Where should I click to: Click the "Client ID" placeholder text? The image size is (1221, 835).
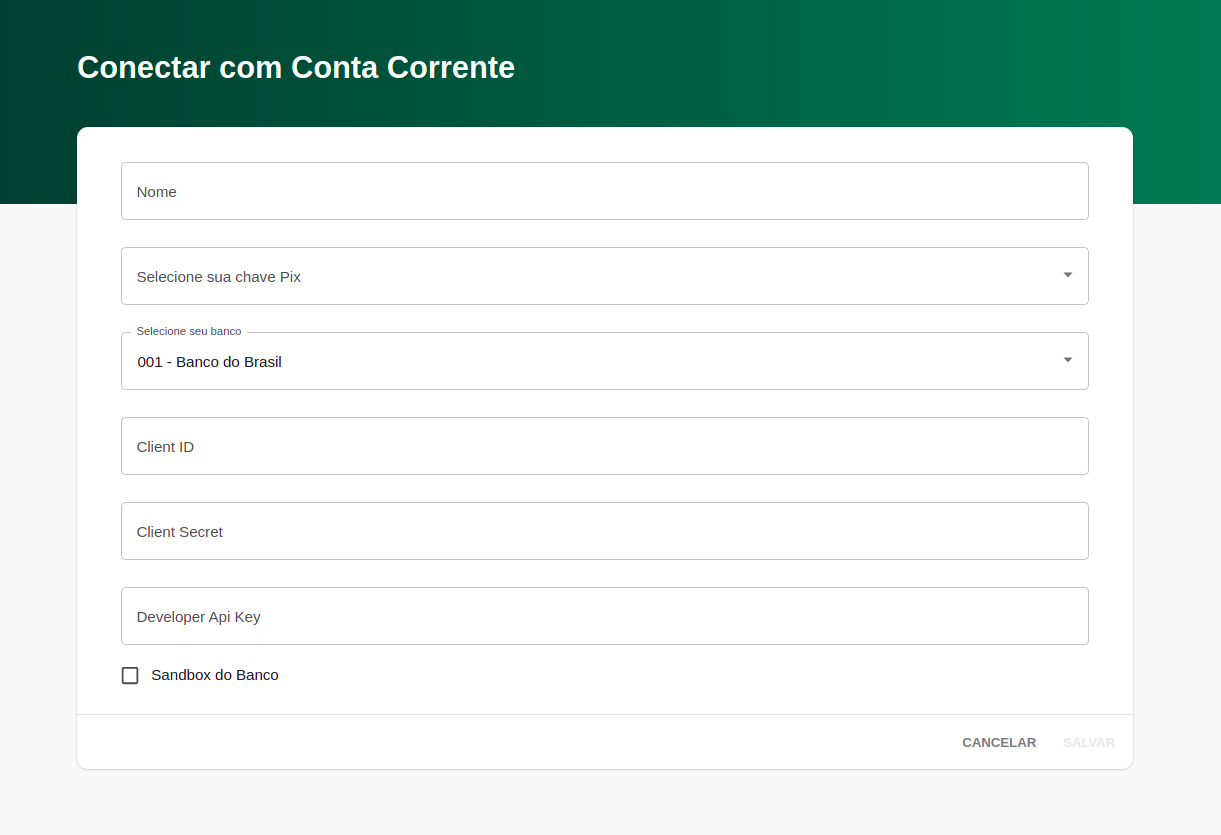point(166,447)
